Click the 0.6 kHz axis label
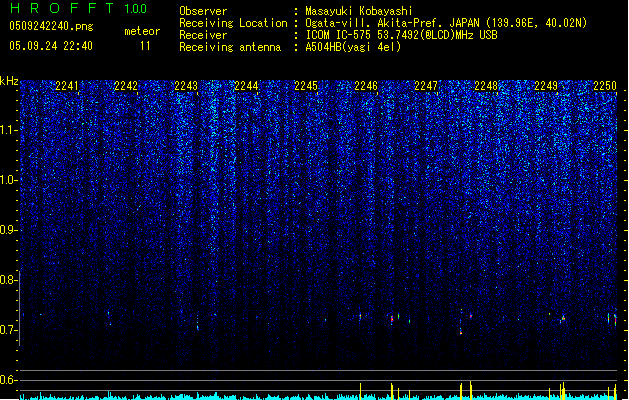Viewport: 629px width, 400px height. point(9,380)
